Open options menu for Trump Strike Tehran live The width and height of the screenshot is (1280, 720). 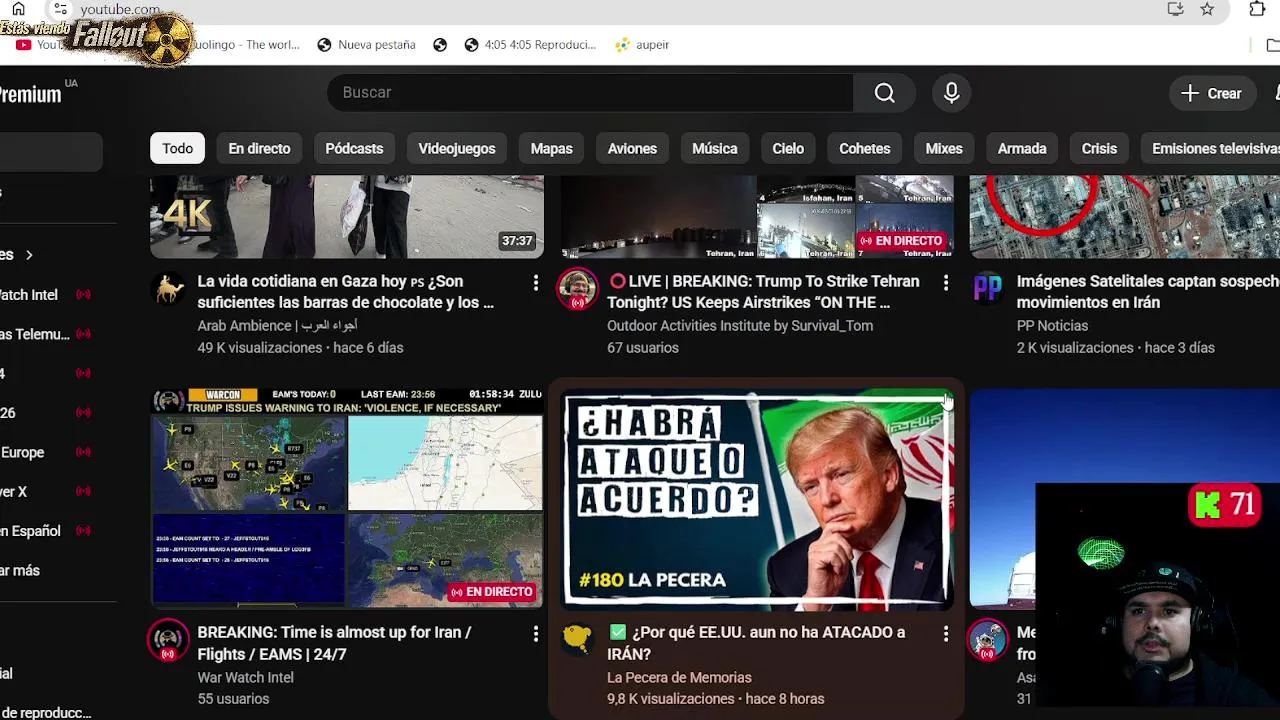pyautogui.click(x=945, y=284)
